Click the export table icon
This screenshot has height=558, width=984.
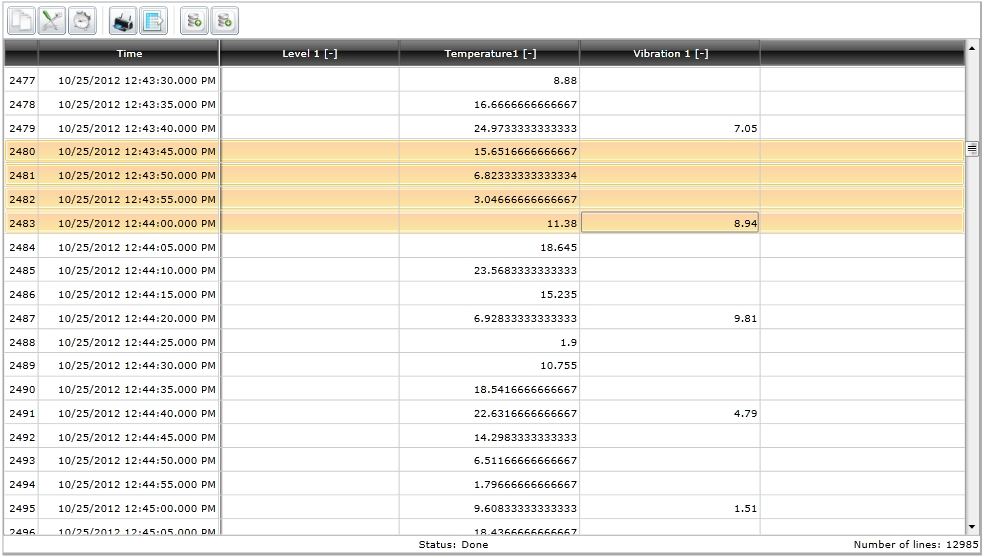(x=153, y=20)
